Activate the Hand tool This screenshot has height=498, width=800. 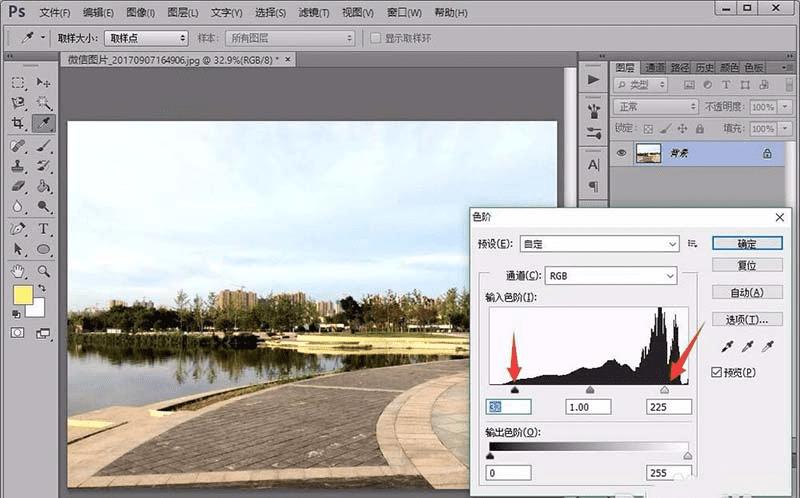(x=18, y=270)
